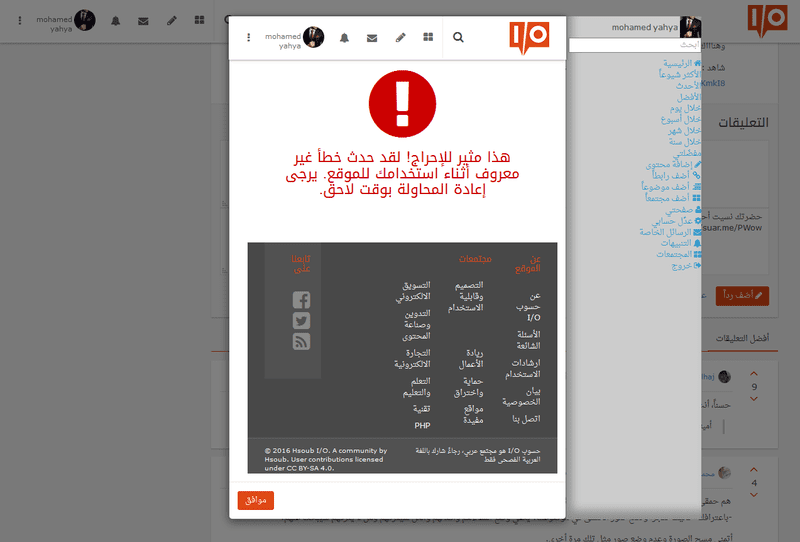Image resolution: width=800 pixels, height=542 pixels.
Task: Open the PHP community link in the footer
Action: 422,425
